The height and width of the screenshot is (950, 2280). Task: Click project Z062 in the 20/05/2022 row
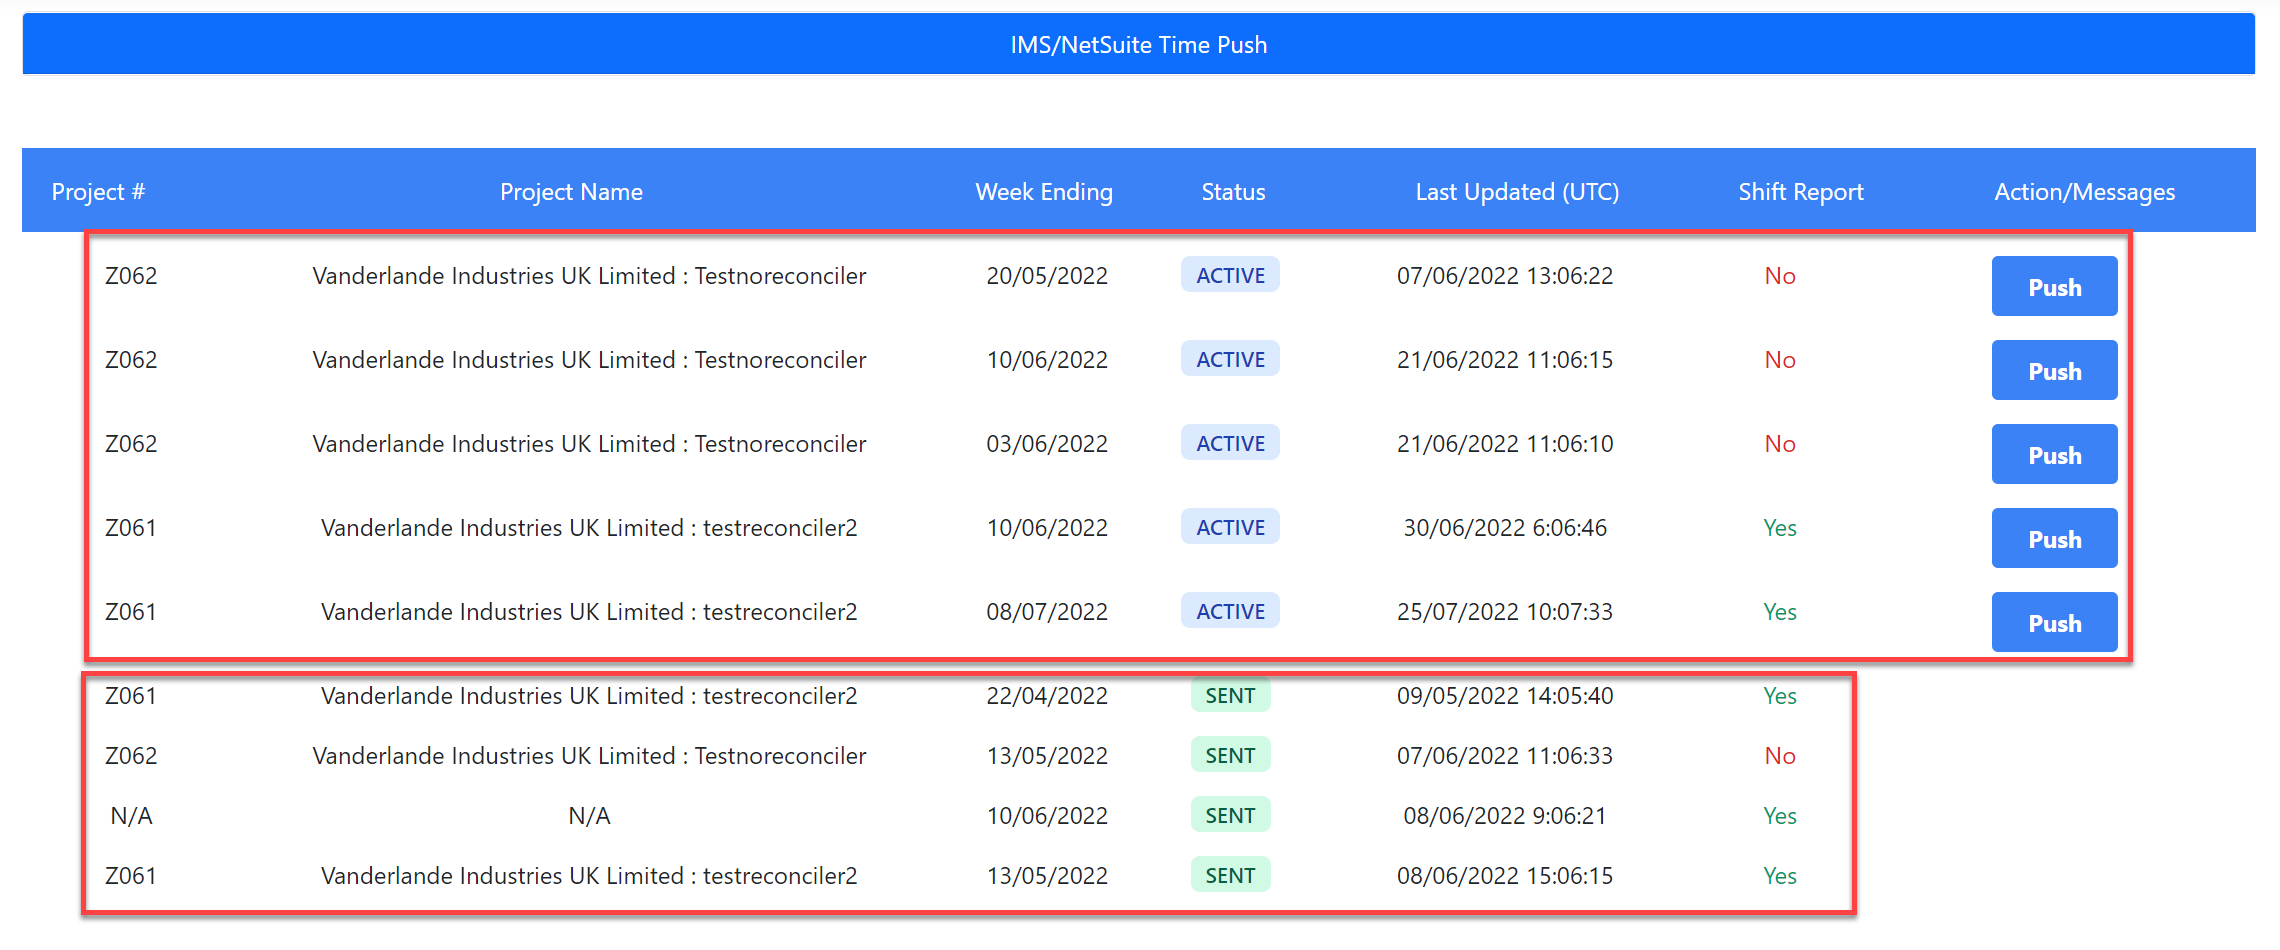[x=131, y=276]
